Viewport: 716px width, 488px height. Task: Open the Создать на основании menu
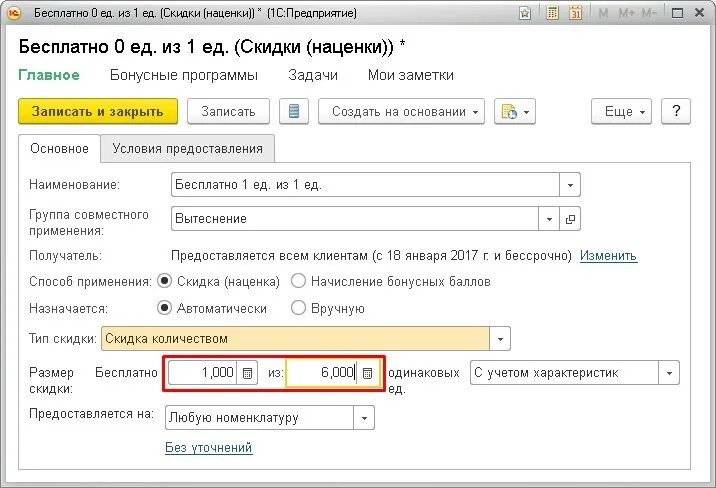click(401, 111)
